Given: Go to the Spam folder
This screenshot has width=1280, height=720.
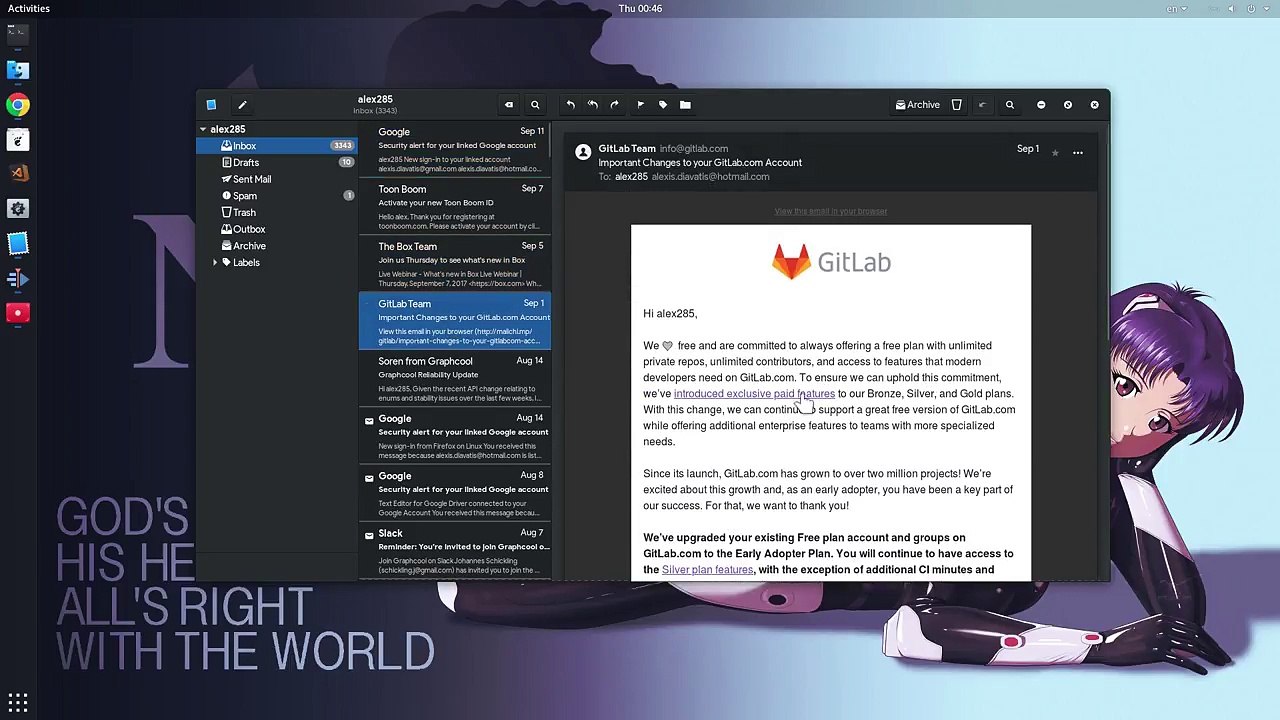Looking at the screenshot, I should pyautogui.click(x=277, y=196).
